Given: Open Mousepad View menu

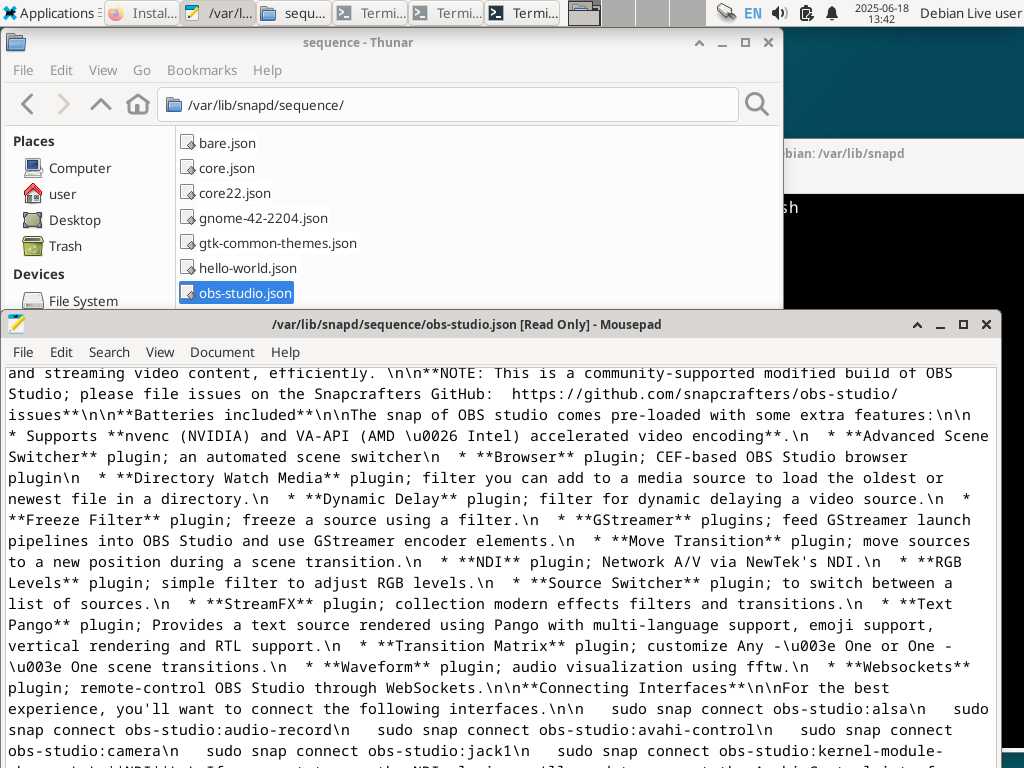Looking at the screenshot, I should (x=160, y=352).
